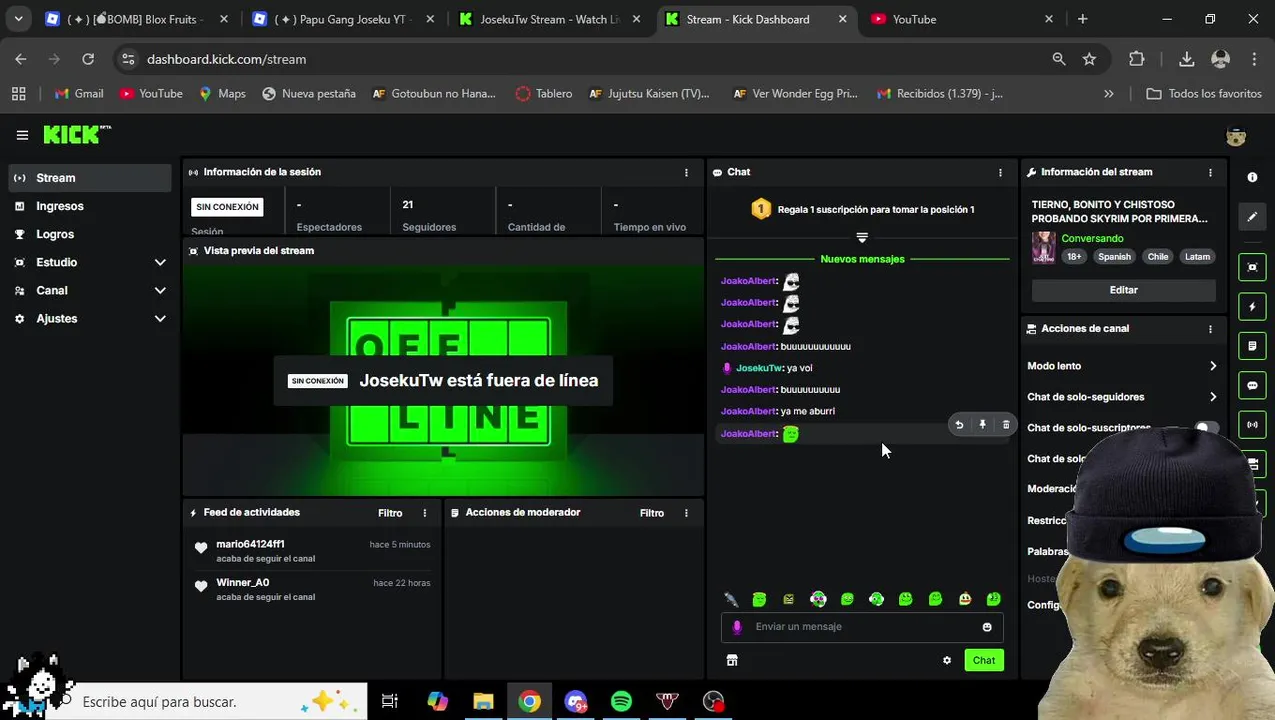Image resolution: width=1275 pixels, height=720 pixels.
Task: Select the pink-glasses quick emote
Action: coord(818,599)
